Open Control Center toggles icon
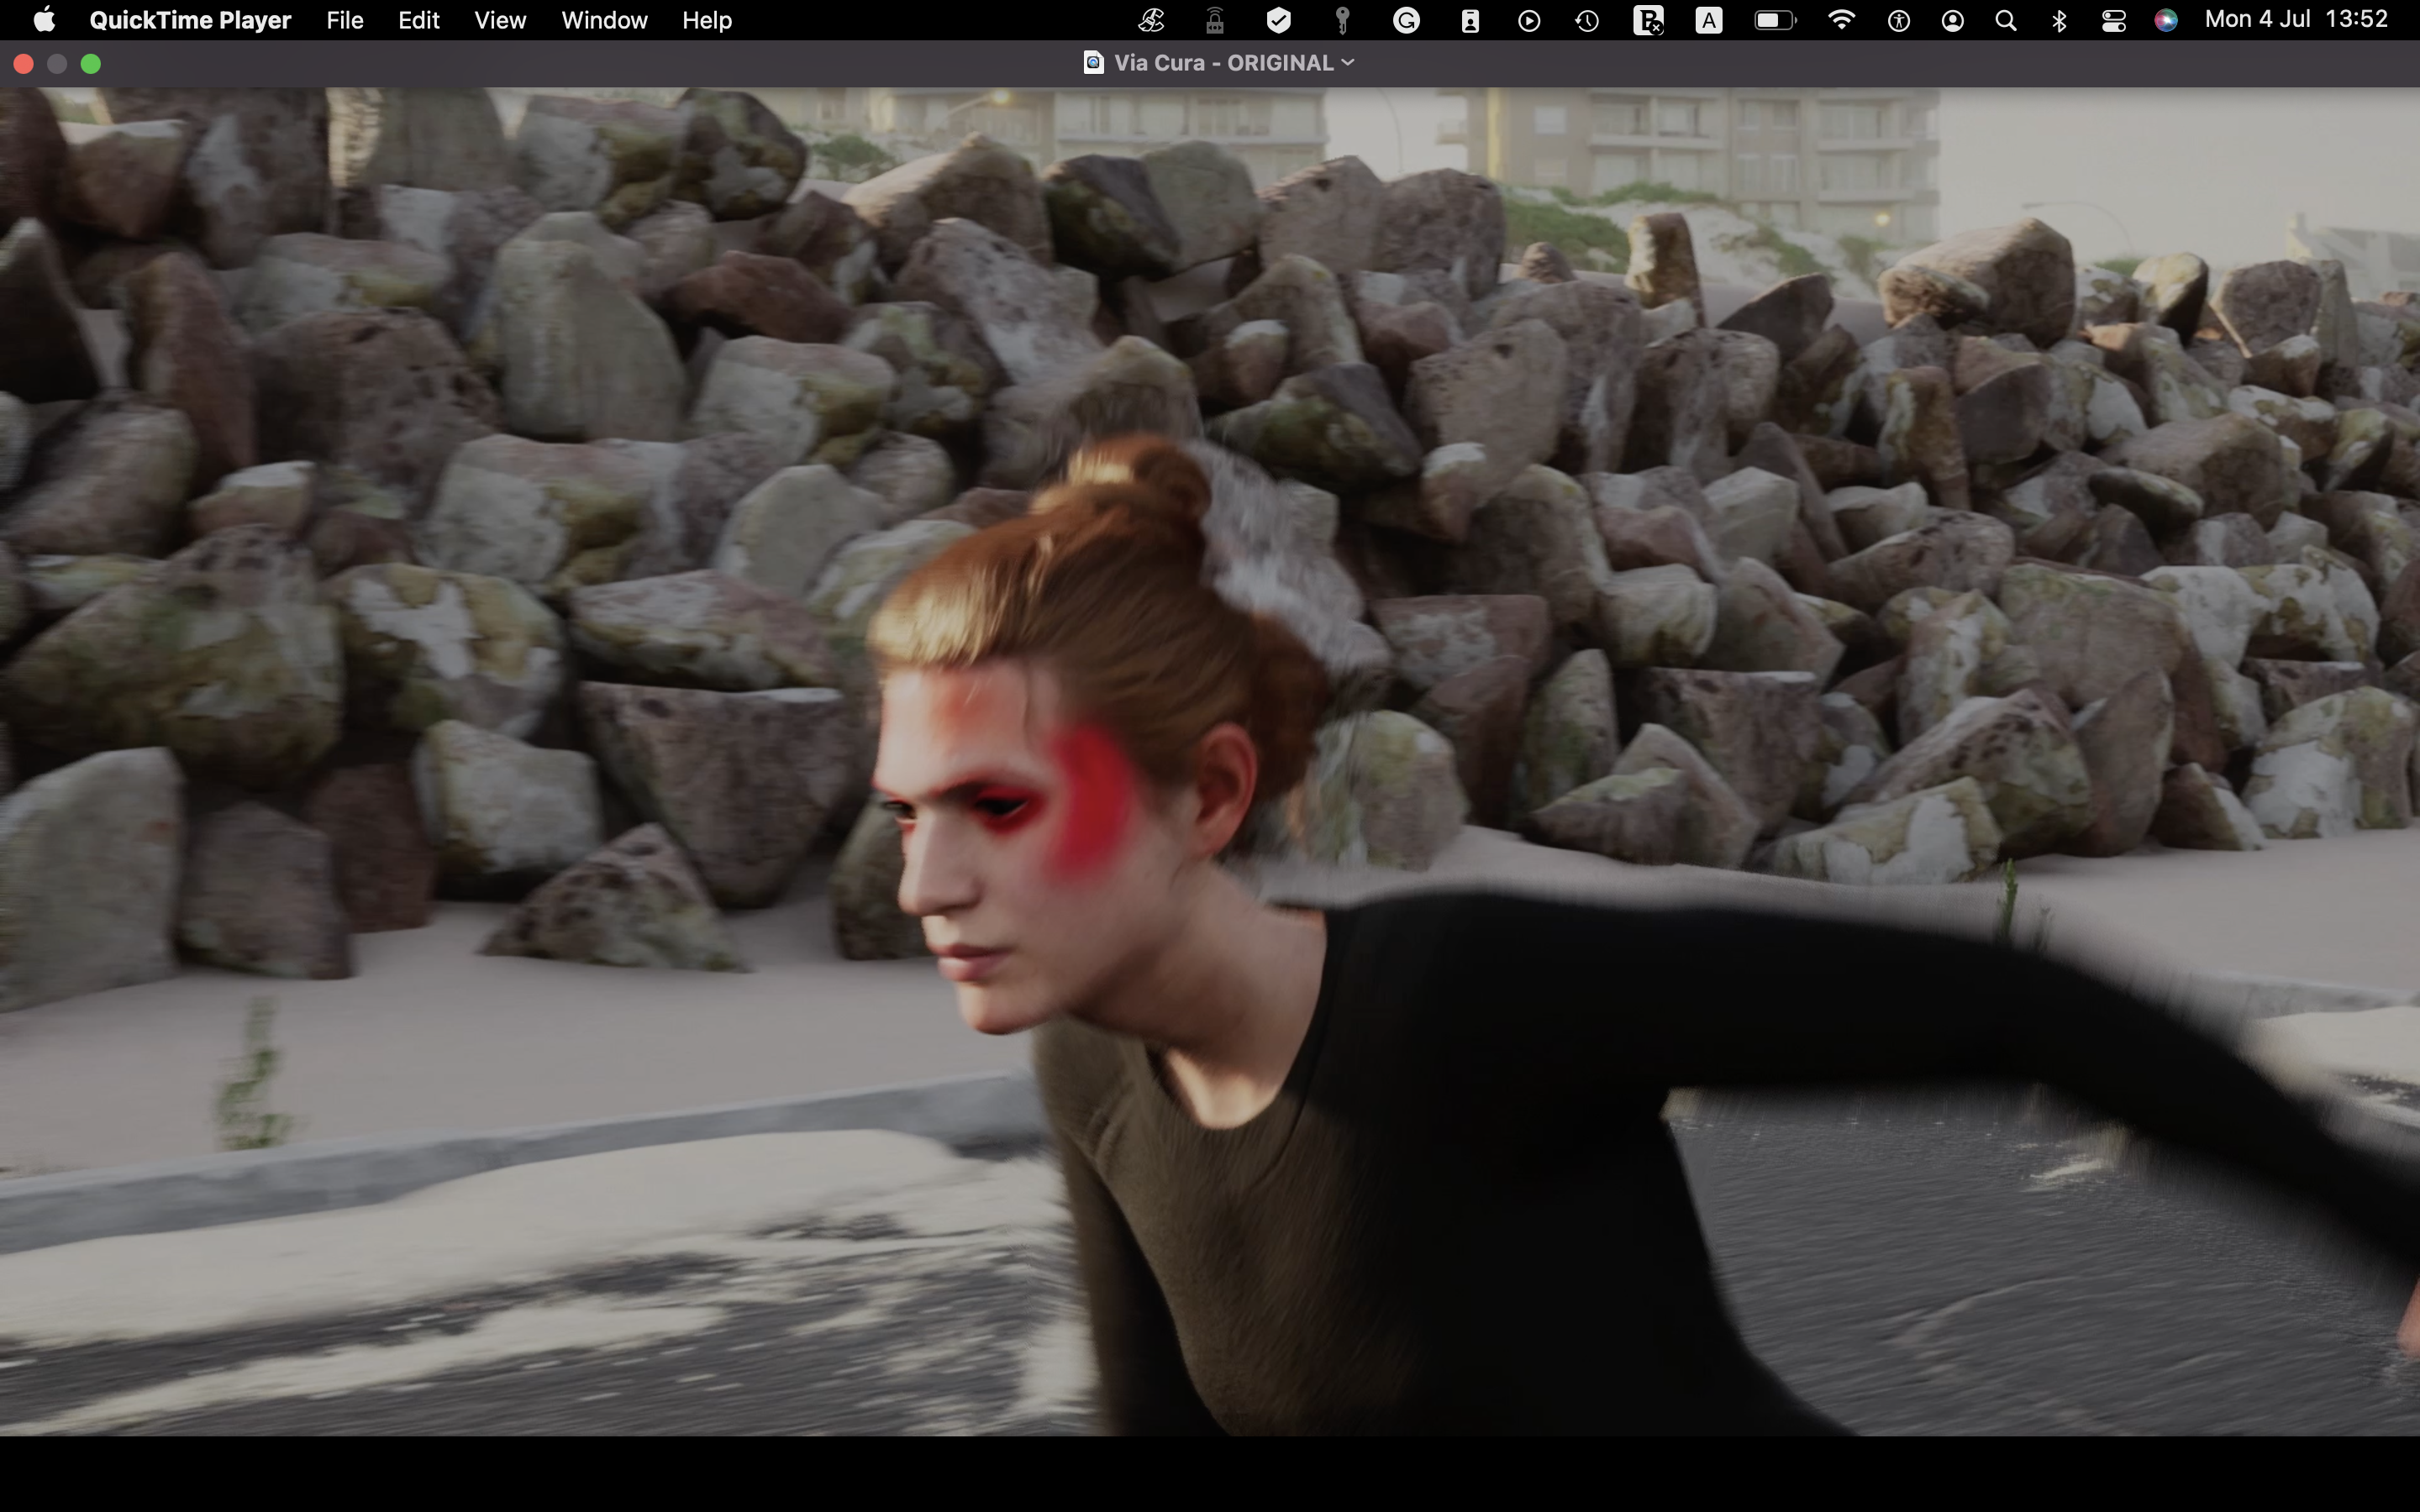Viewport: 2420px width, 1512px height. pyautogui.click(x=2113, y=20)
